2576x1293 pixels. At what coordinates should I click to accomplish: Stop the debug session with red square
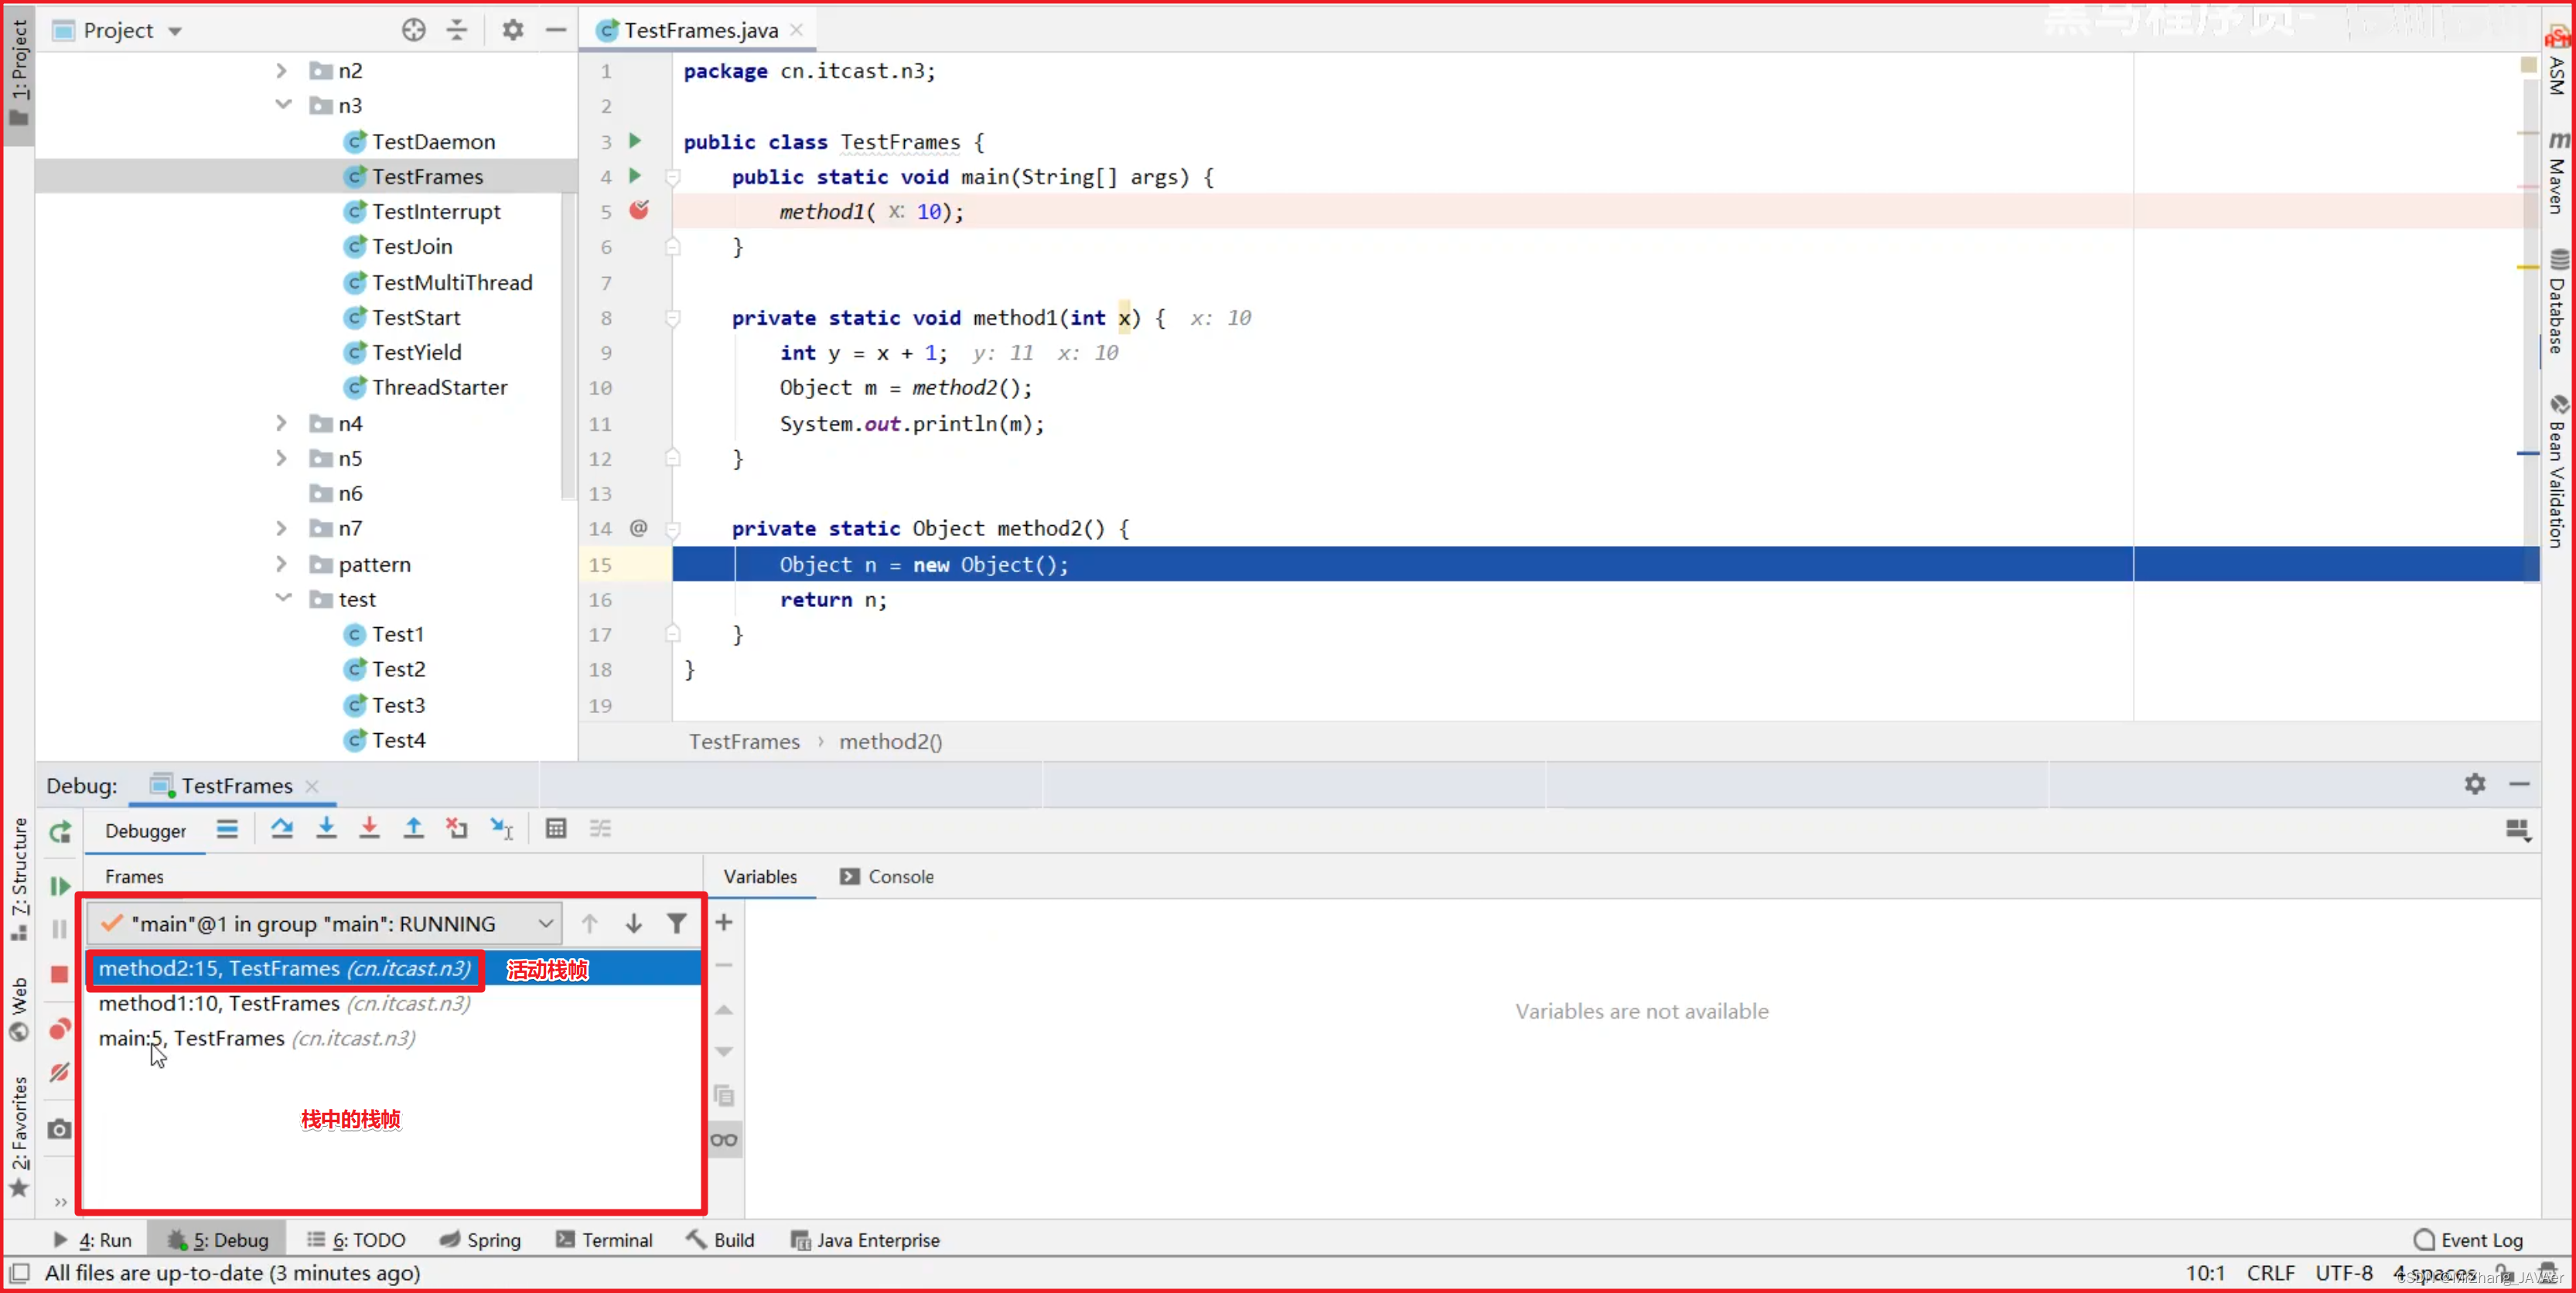[60, 974]
